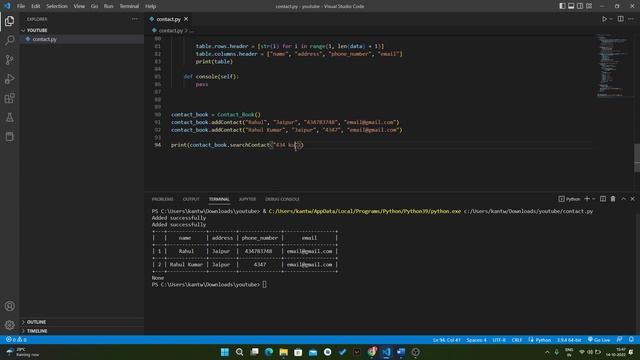The image size is (640, 360).
Task: Open the Help menu
Action: [151, 6]
